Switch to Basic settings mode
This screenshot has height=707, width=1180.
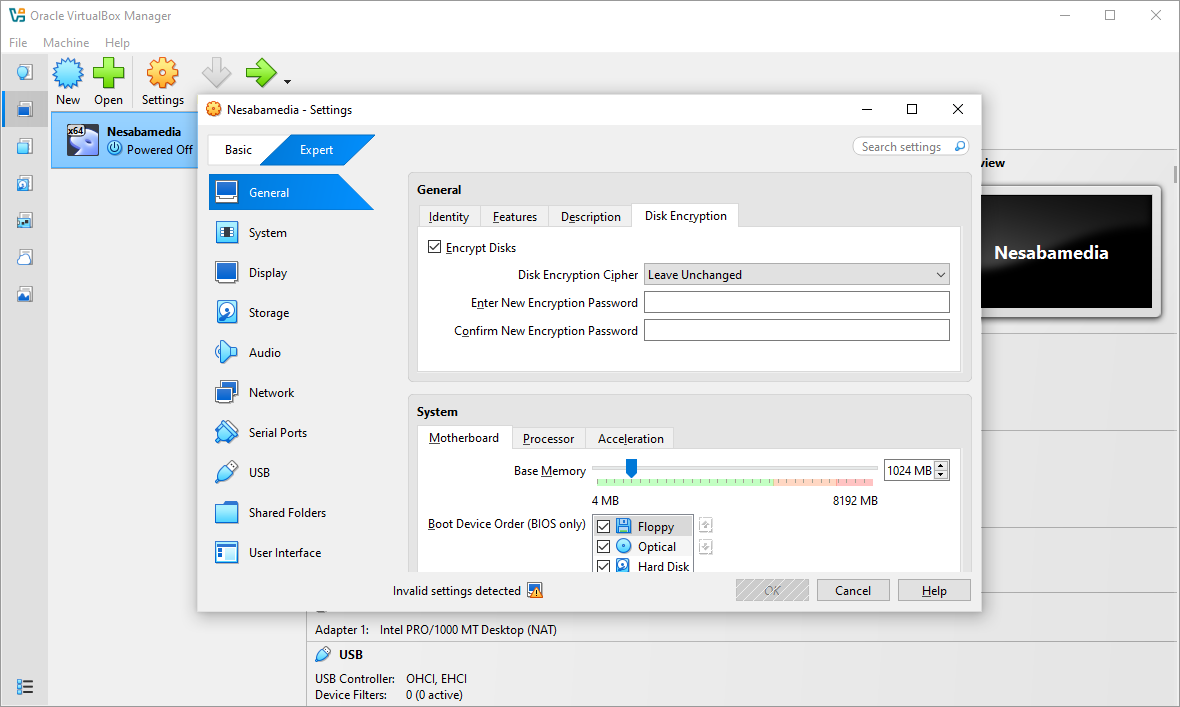tap(238, 150)
